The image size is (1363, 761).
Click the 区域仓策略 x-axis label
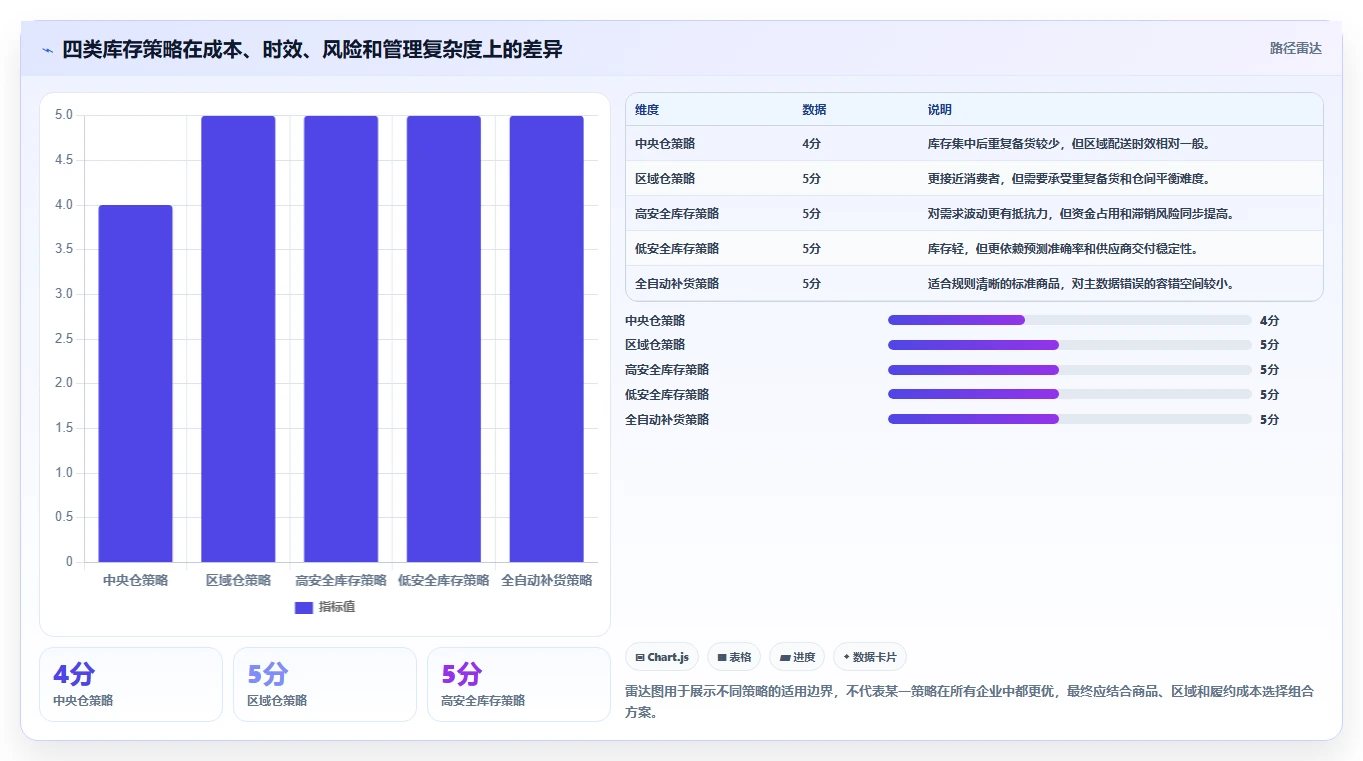tap(238, 580)
